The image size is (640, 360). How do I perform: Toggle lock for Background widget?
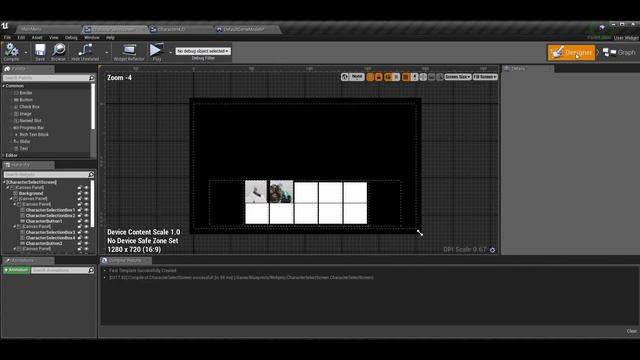[80, 193]
